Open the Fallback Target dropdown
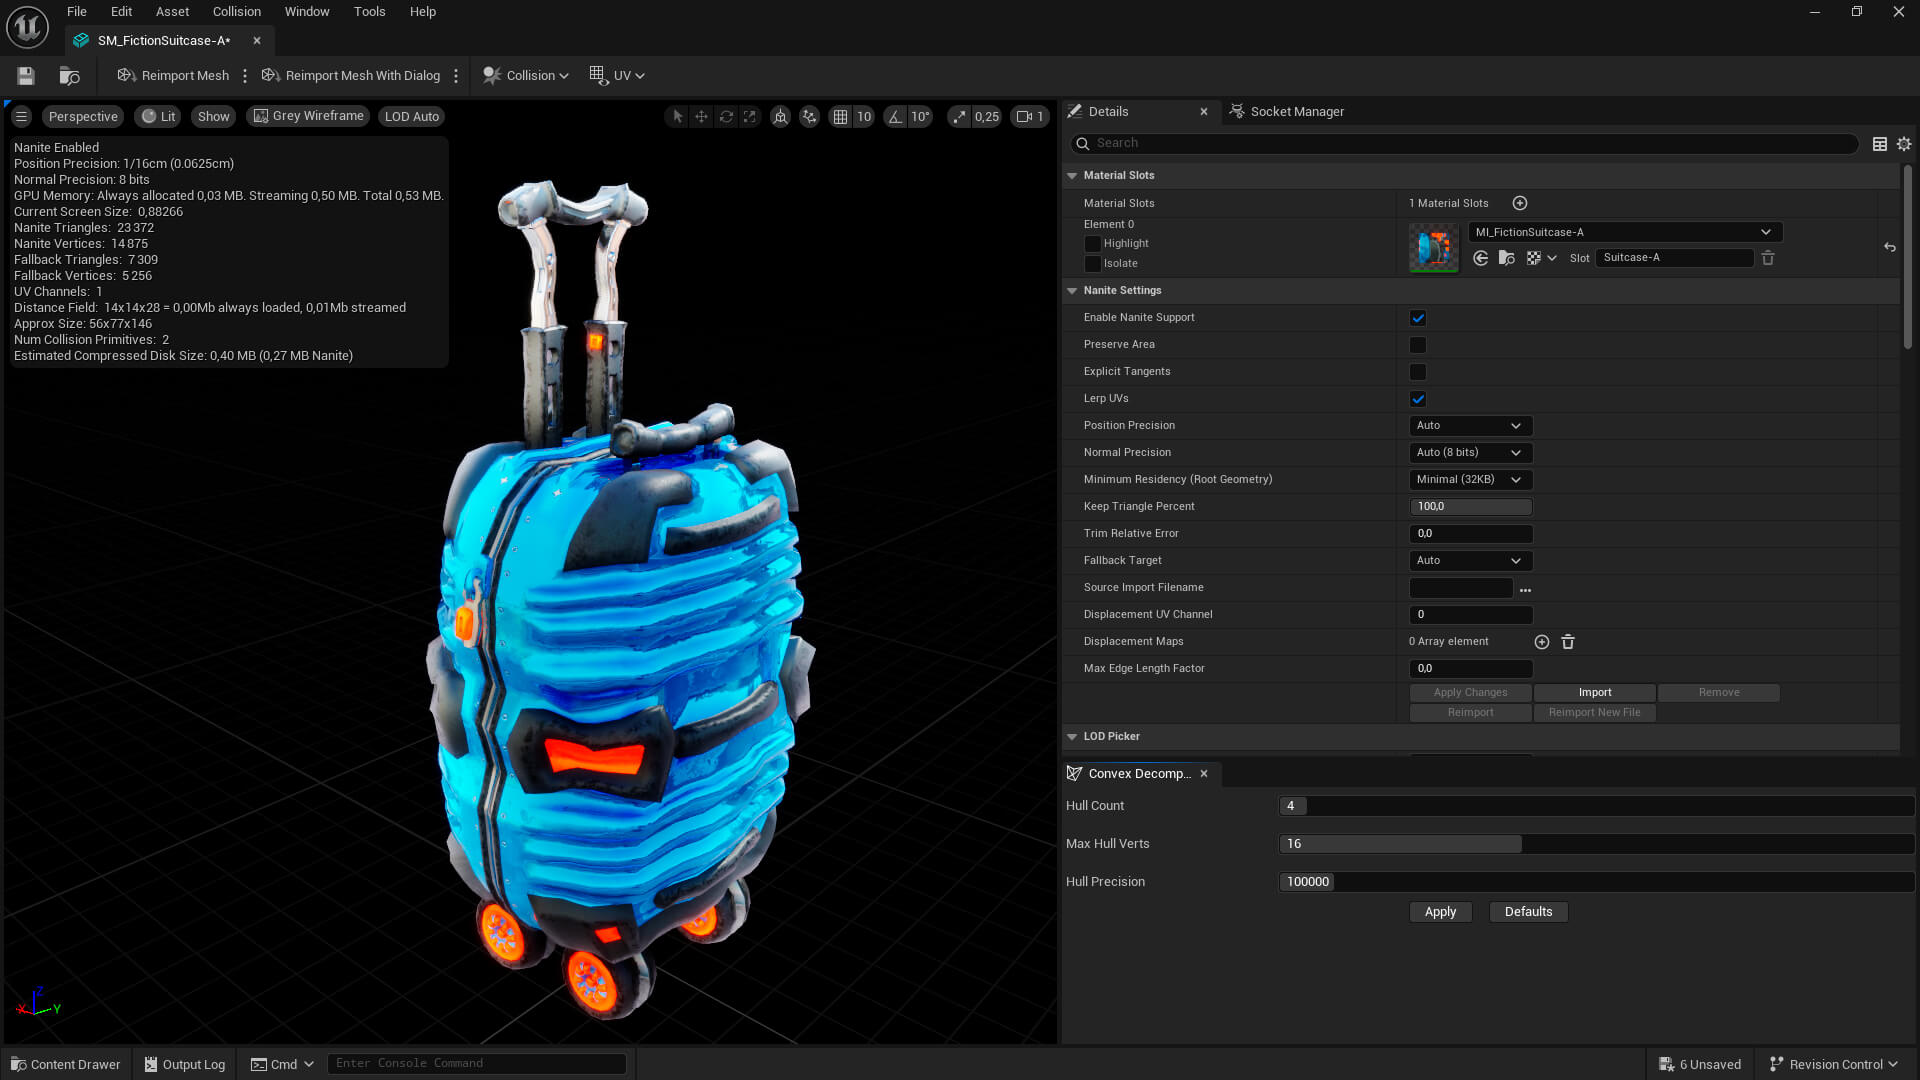1920x1080 pixels. [x=1470, y=561]
